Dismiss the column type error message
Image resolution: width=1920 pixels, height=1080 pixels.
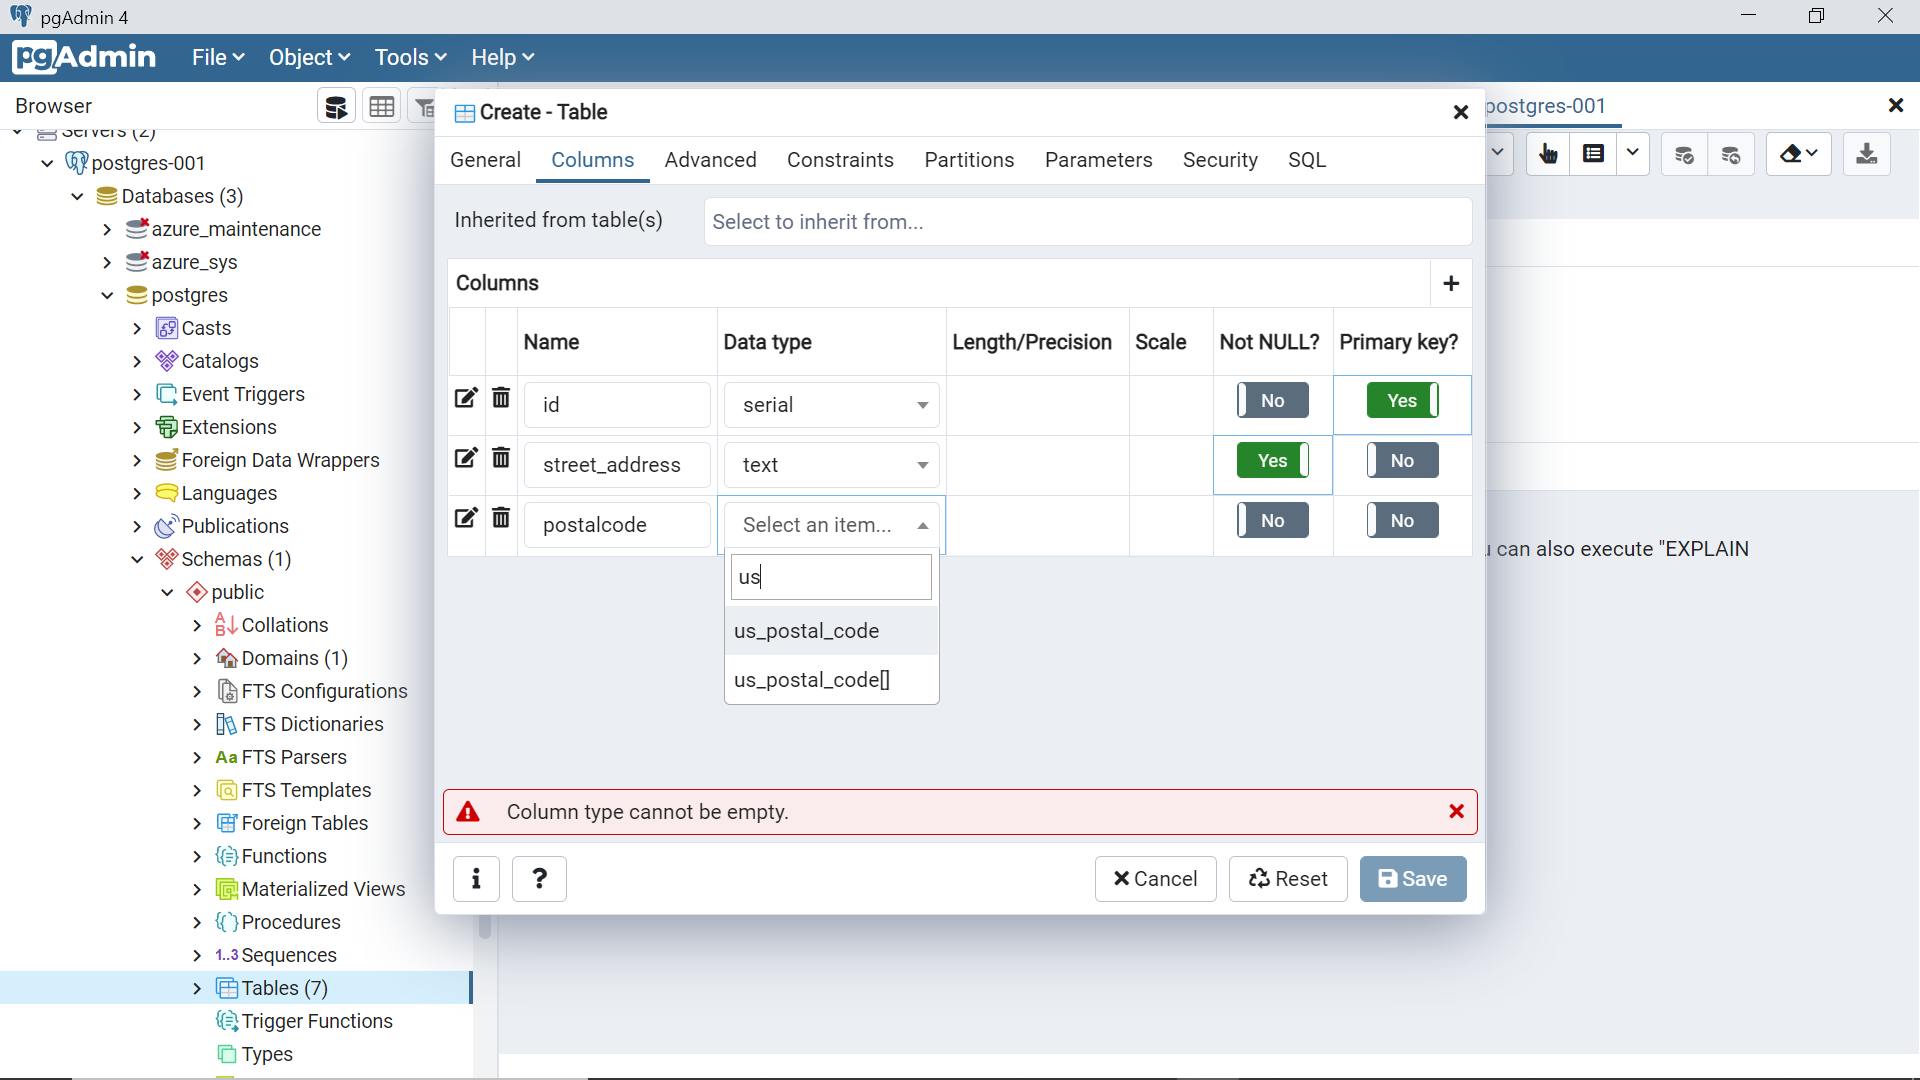[x=1456, y=811]
